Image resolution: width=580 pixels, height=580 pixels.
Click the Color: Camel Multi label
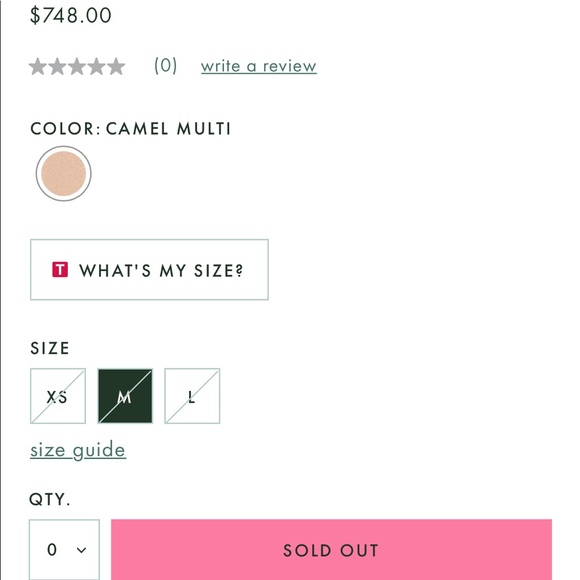point(131,129)
